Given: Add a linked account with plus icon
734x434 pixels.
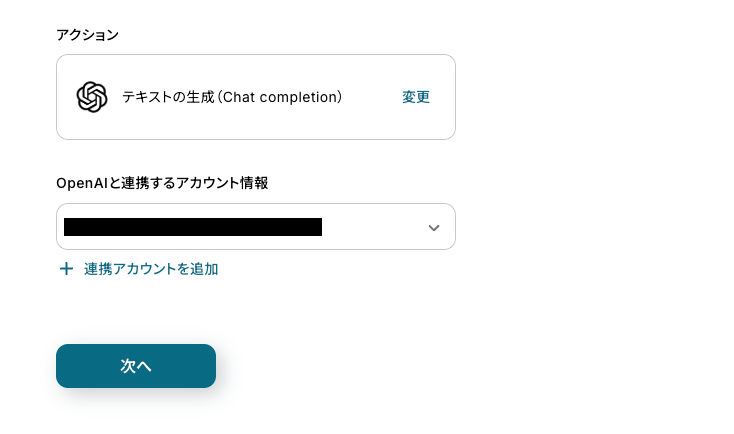Looking at the screenshot, I should pyautogui.click(x=66, y=268).
